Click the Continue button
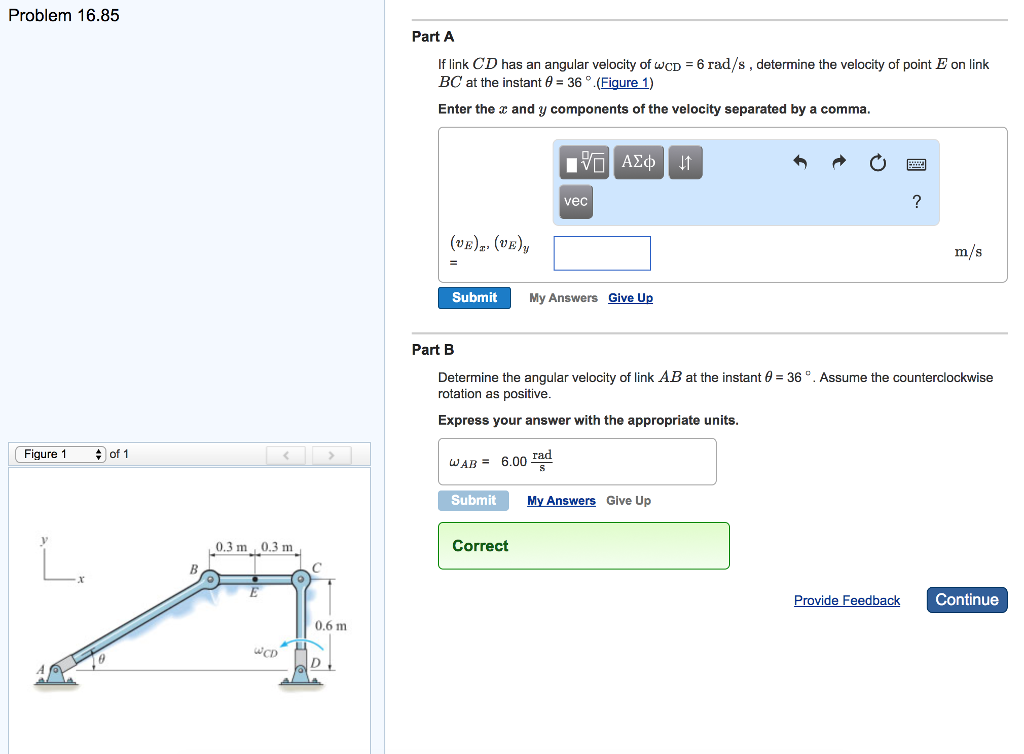This screenshot has height=754, width=1024. pos(966,600)
